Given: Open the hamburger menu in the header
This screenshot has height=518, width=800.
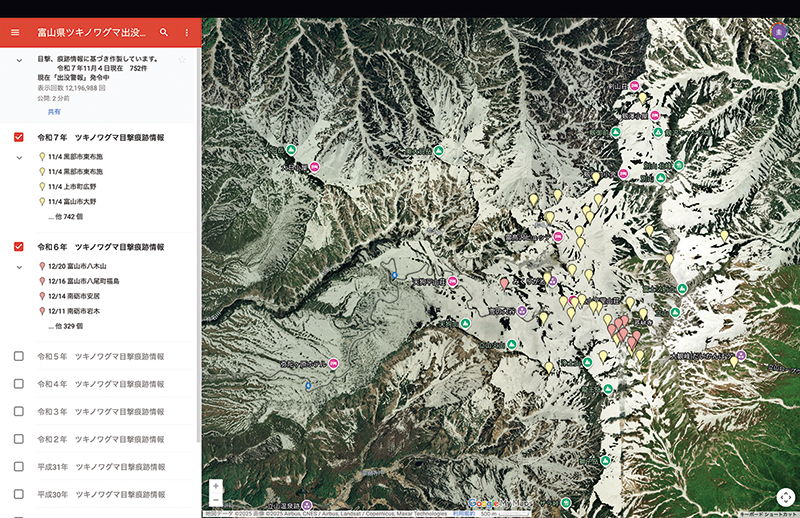Looking at the screenshot, I should [15, 32].
